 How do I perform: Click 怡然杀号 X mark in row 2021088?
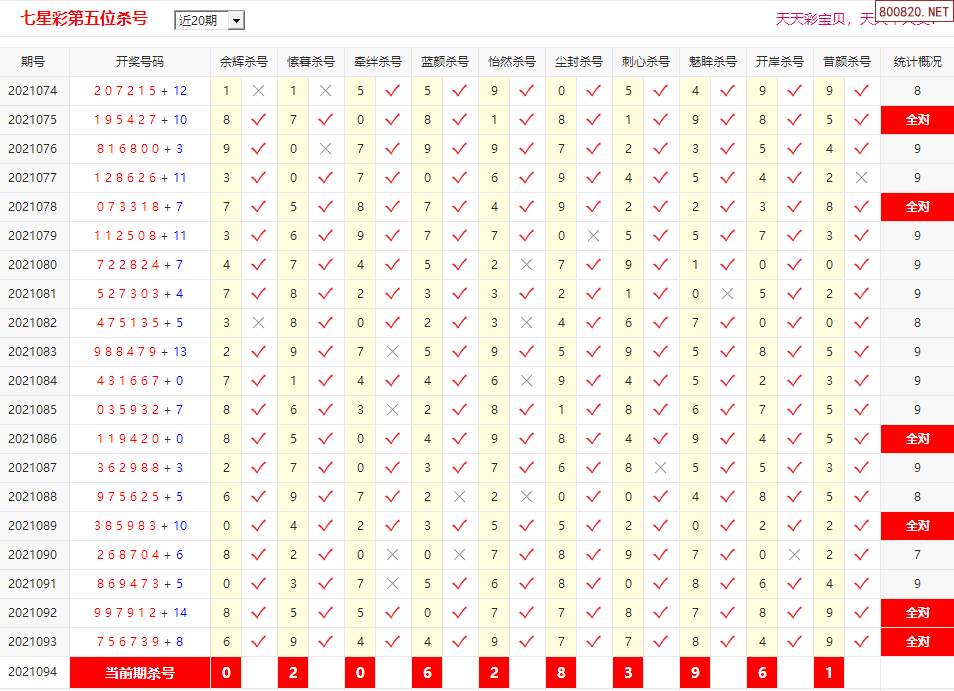pyautogui.click(x=526, y=496)
